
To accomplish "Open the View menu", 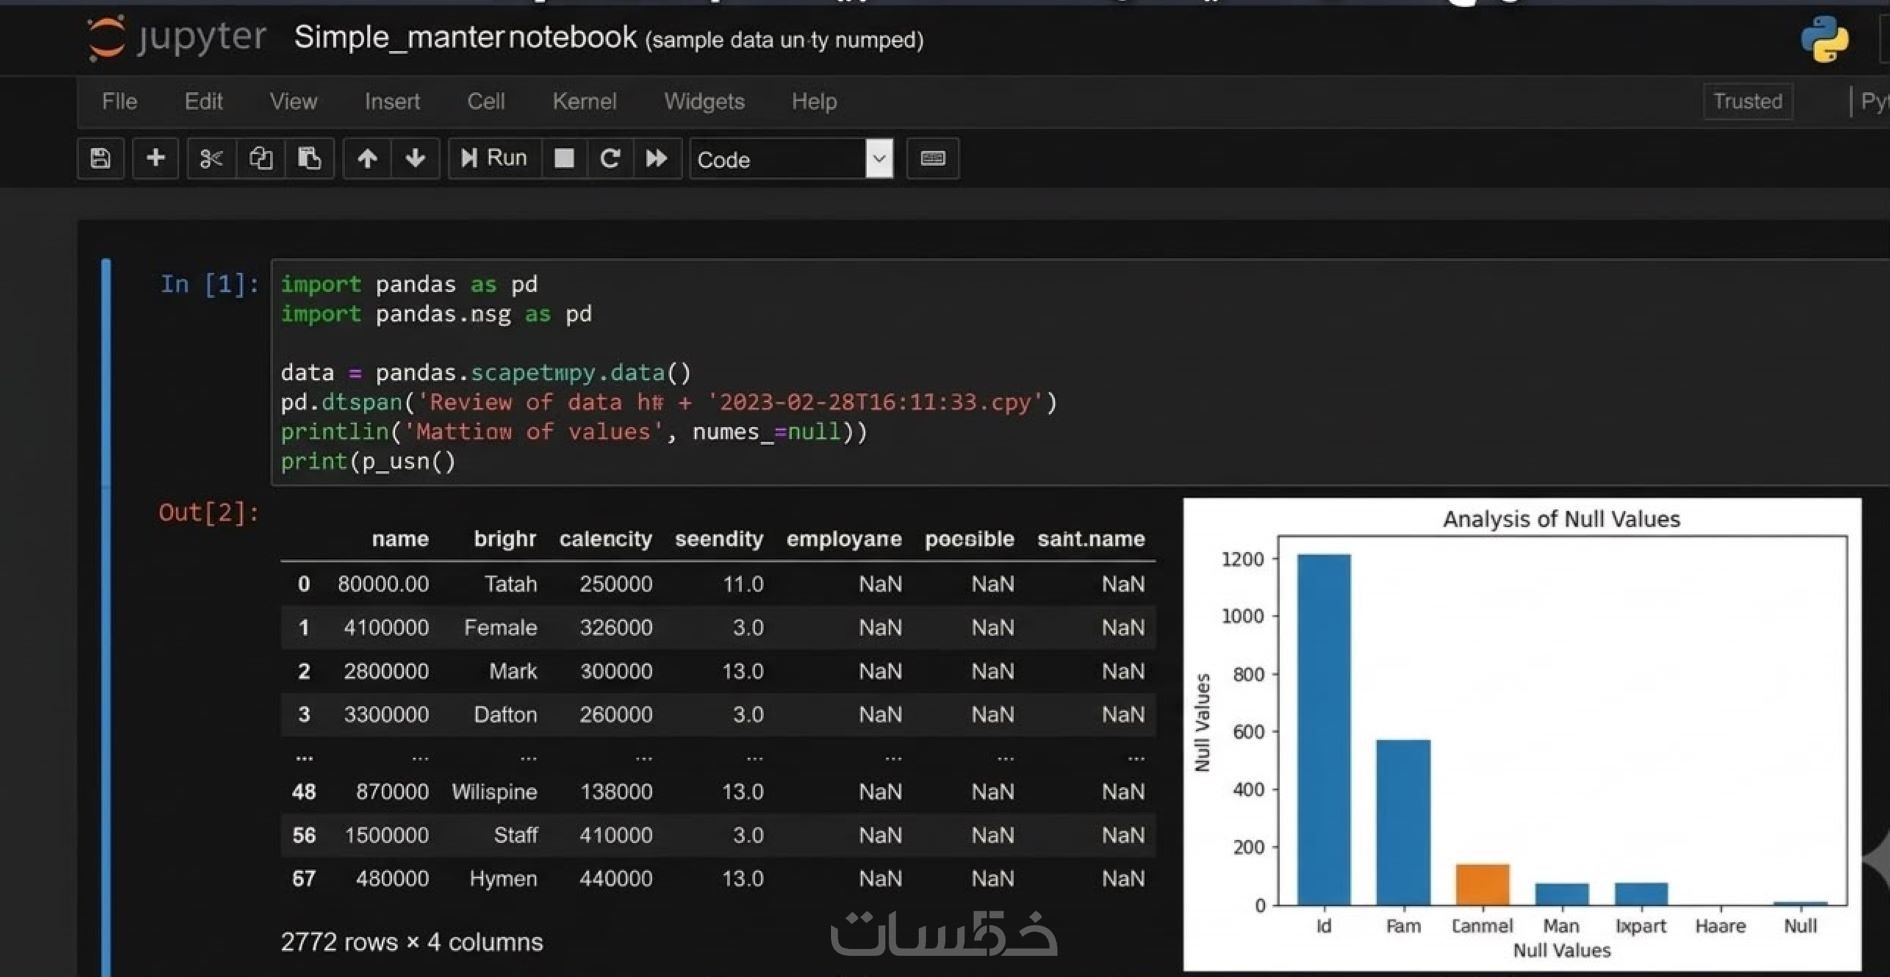I will (x=293, y=101).
